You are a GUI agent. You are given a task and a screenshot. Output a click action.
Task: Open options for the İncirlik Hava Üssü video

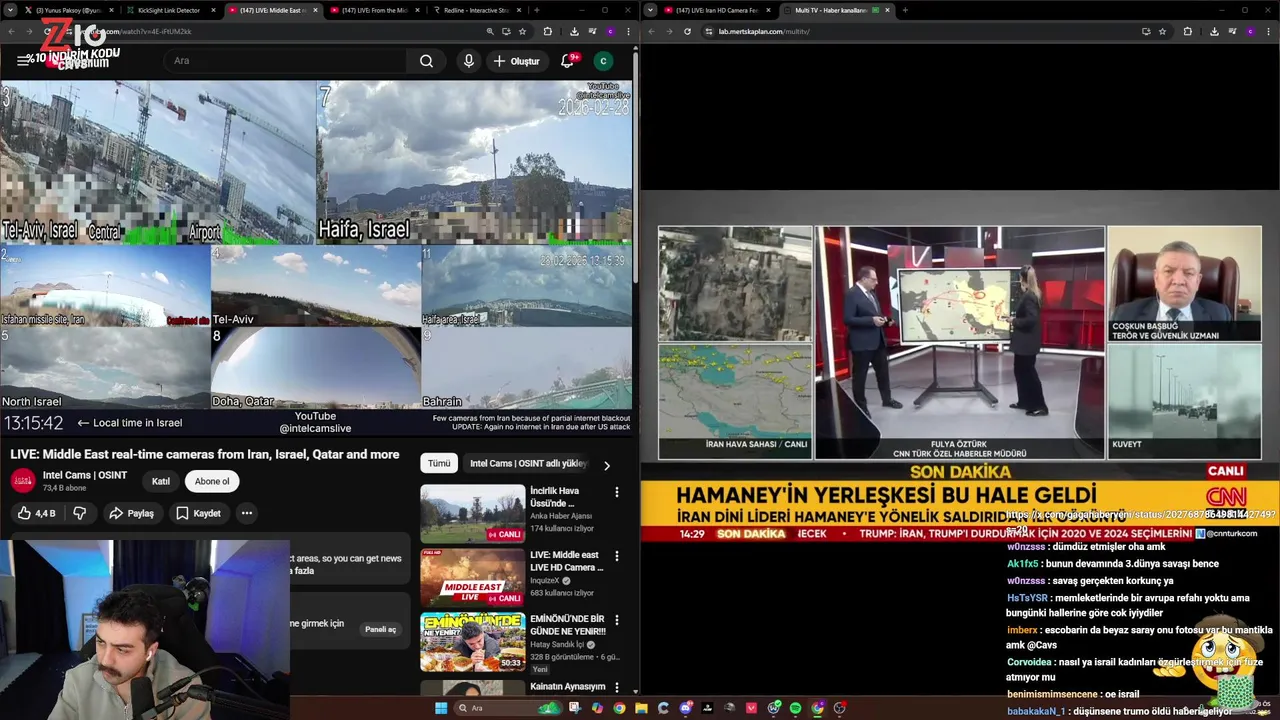click(x=617, y=492)
